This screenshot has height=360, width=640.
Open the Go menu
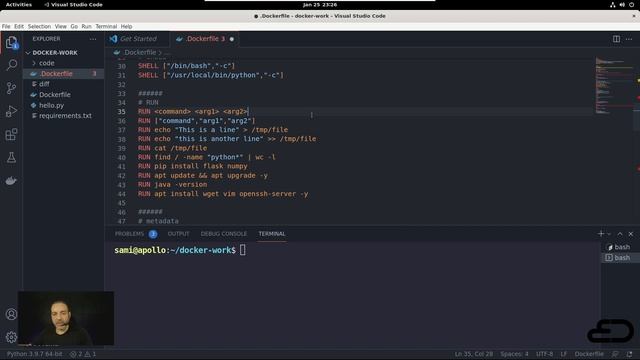click(74, 26)
